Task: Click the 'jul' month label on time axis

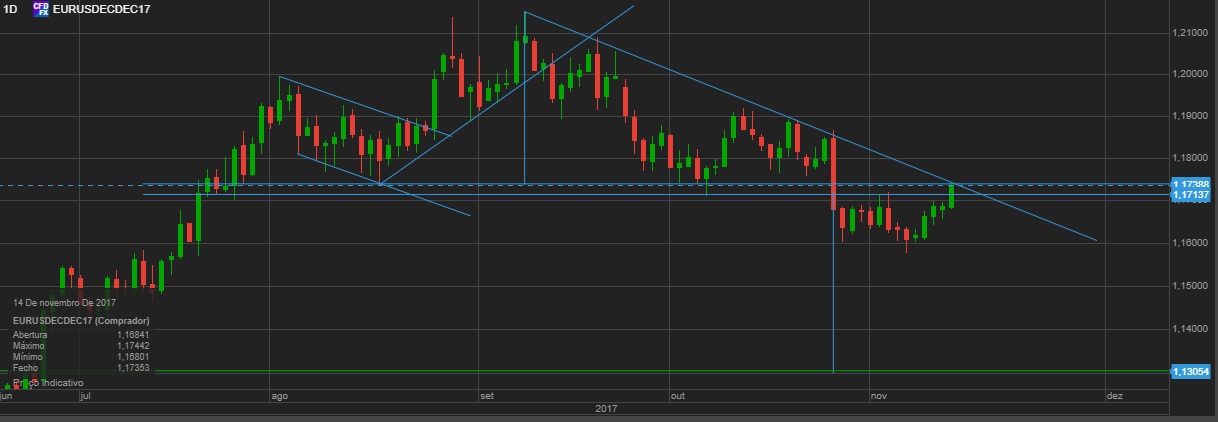Action: [85, 397]
